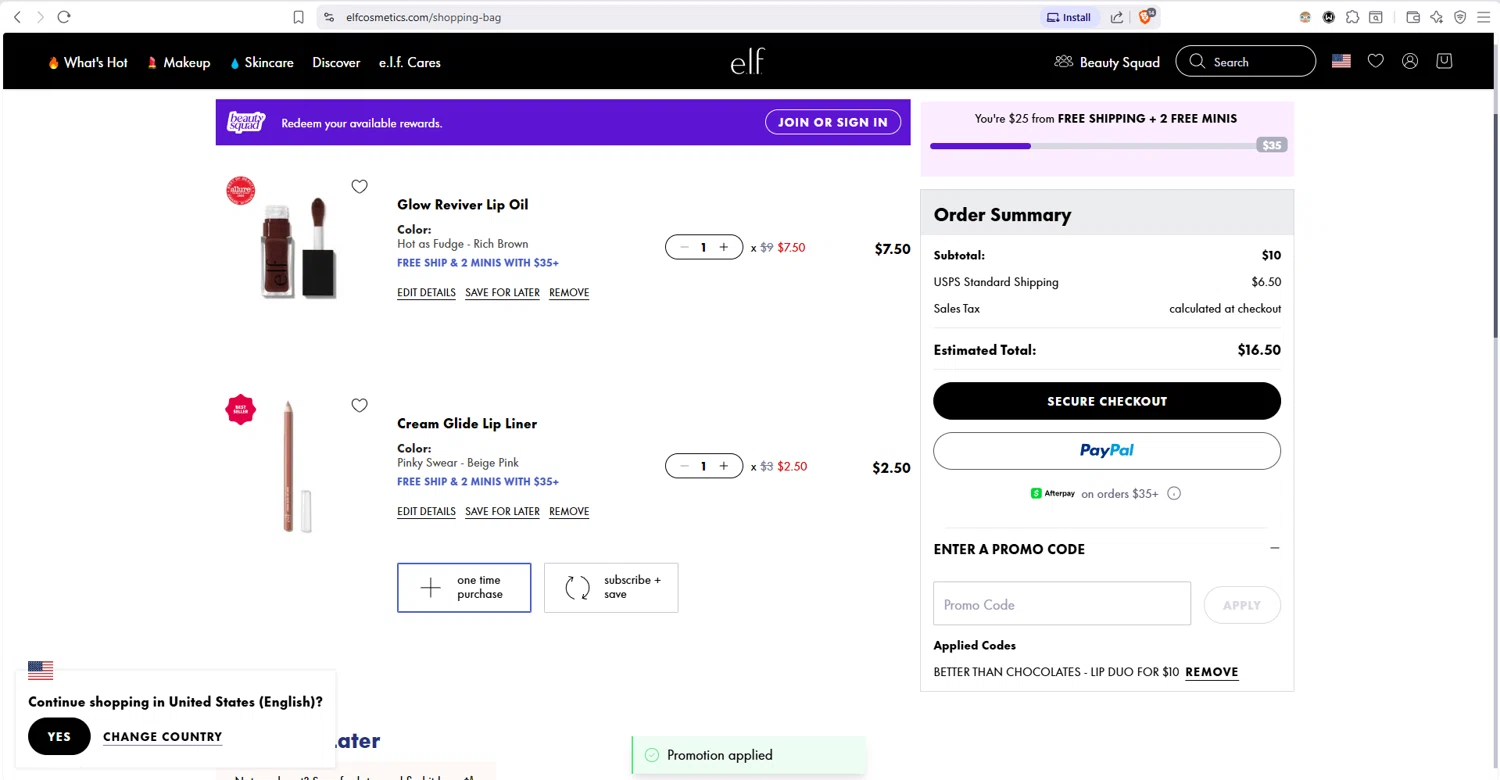Viewport: 1500px width, 780px height.
Task: Bookmark this page in the browser
Action: [x=298, y=17]
